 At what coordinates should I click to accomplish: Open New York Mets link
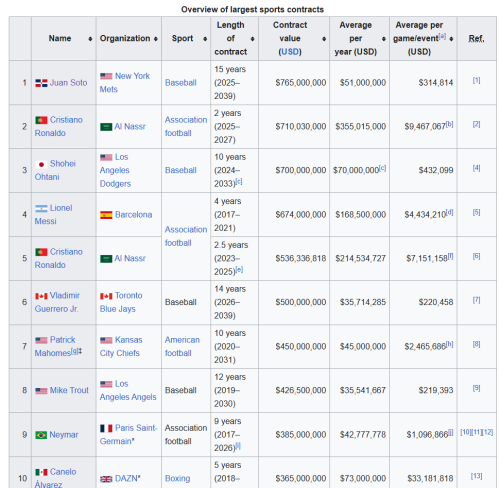pyautogui.click(x=125, y=83)
